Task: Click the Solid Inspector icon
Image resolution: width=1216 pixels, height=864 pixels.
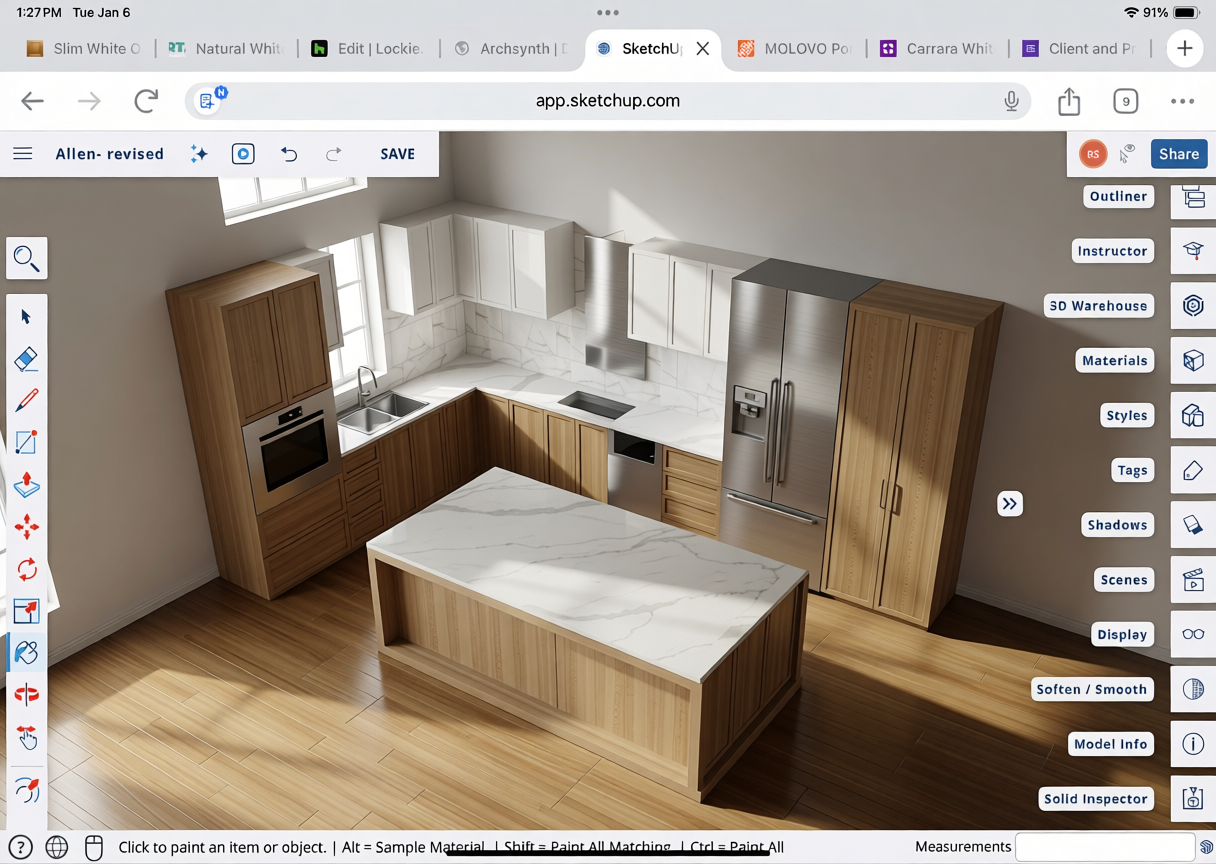Action: 1193,799
